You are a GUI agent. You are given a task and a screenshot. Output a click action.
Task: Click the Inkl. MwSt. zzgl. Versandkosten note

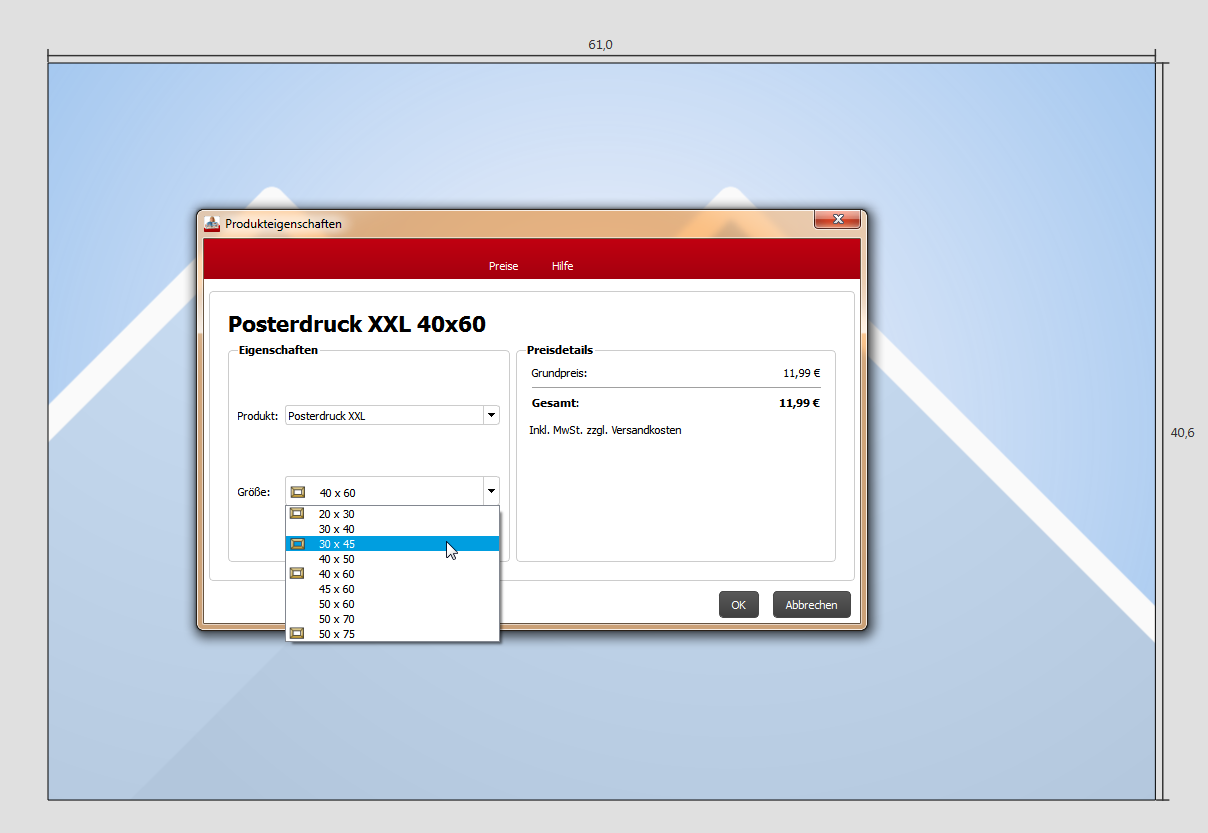point(605,430)
